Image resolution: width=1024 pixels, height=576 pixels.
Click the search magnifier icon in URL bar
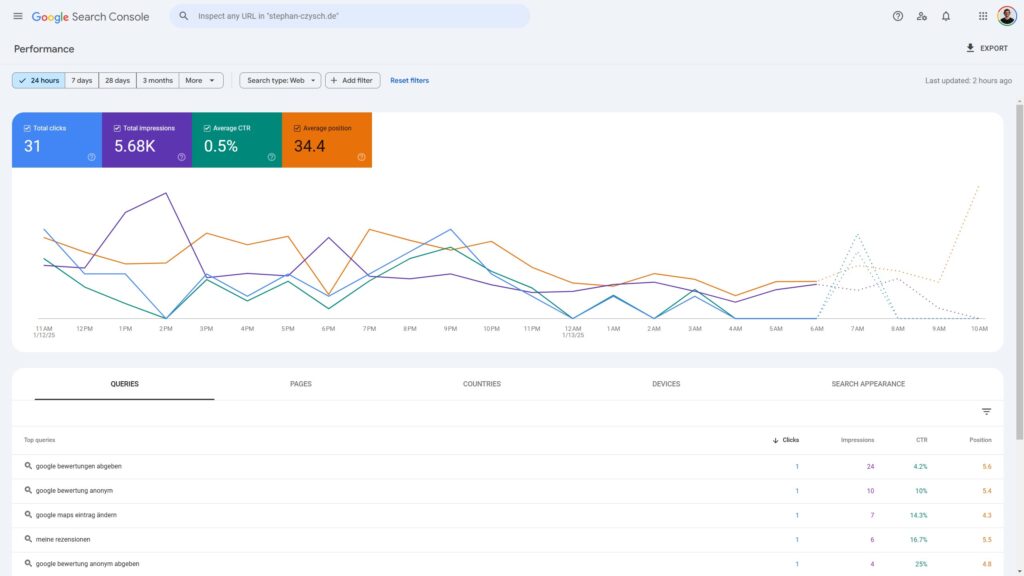tap(184, 16)
